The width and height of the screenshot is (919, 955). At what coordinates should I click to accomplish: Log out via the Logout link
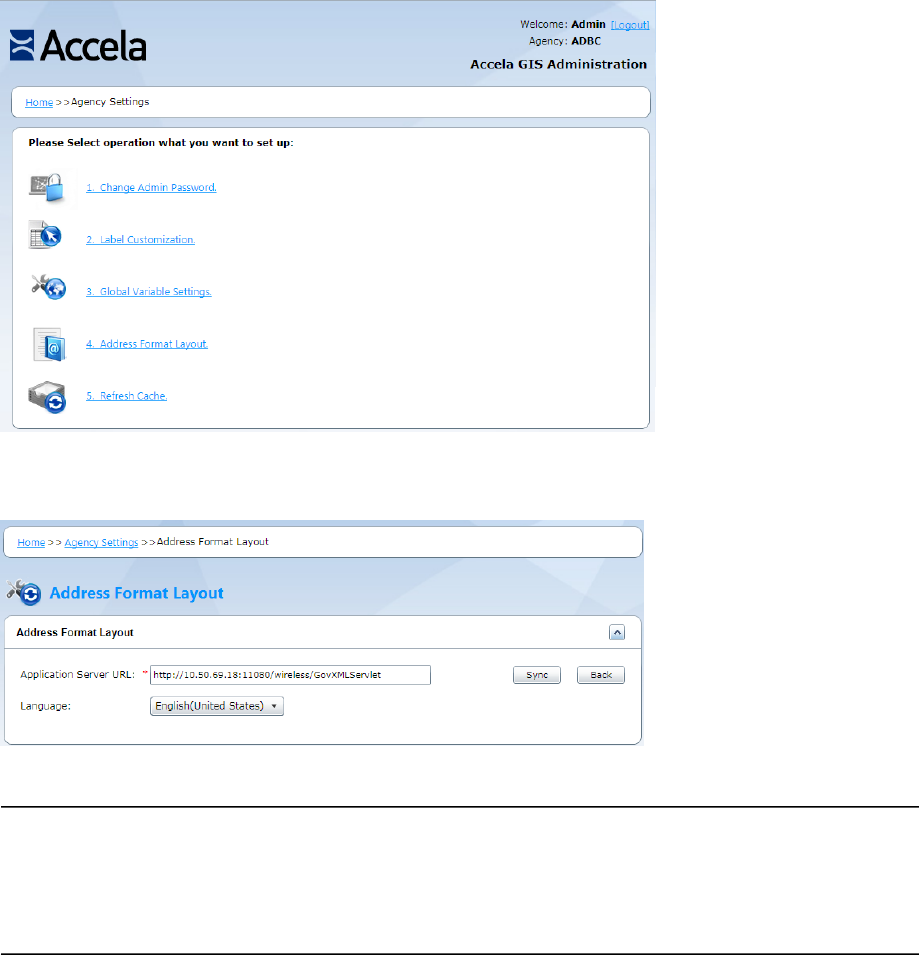[x=630, y=25]
